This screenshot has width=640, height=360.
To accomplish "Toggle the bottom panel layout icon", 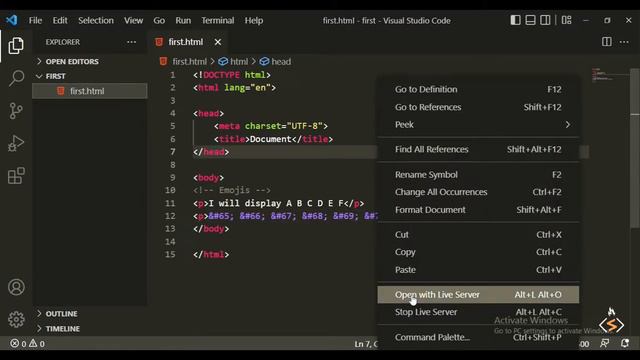I will pos(530,20).
